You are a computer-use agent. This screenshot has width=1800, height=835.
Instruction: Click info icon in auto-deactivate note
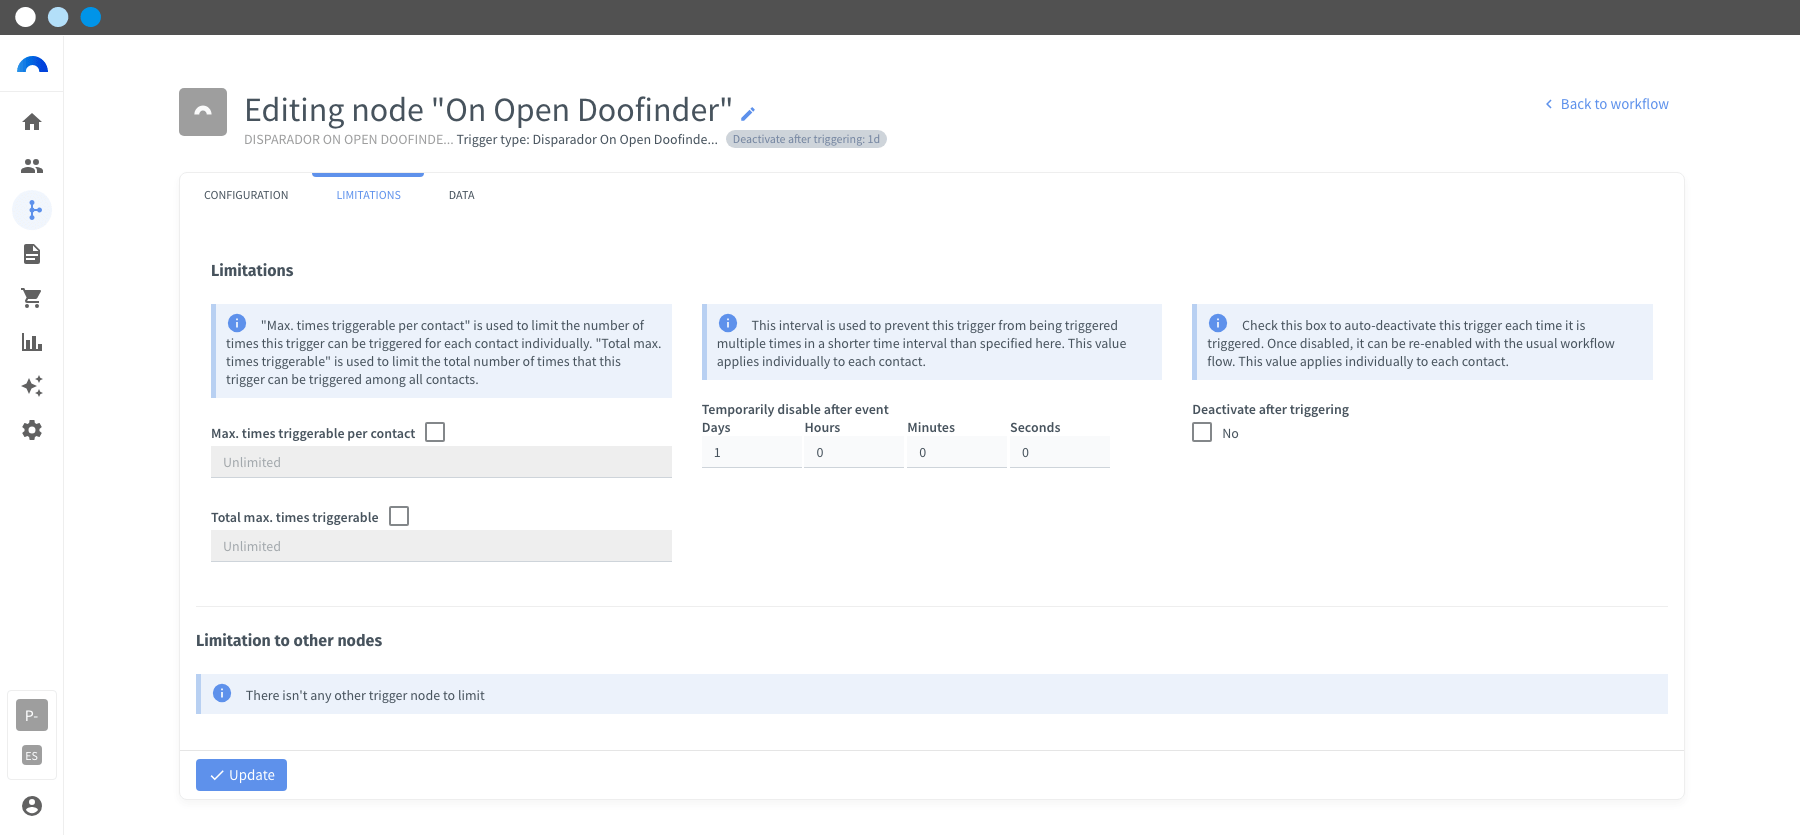click(x=1218, y=323)
